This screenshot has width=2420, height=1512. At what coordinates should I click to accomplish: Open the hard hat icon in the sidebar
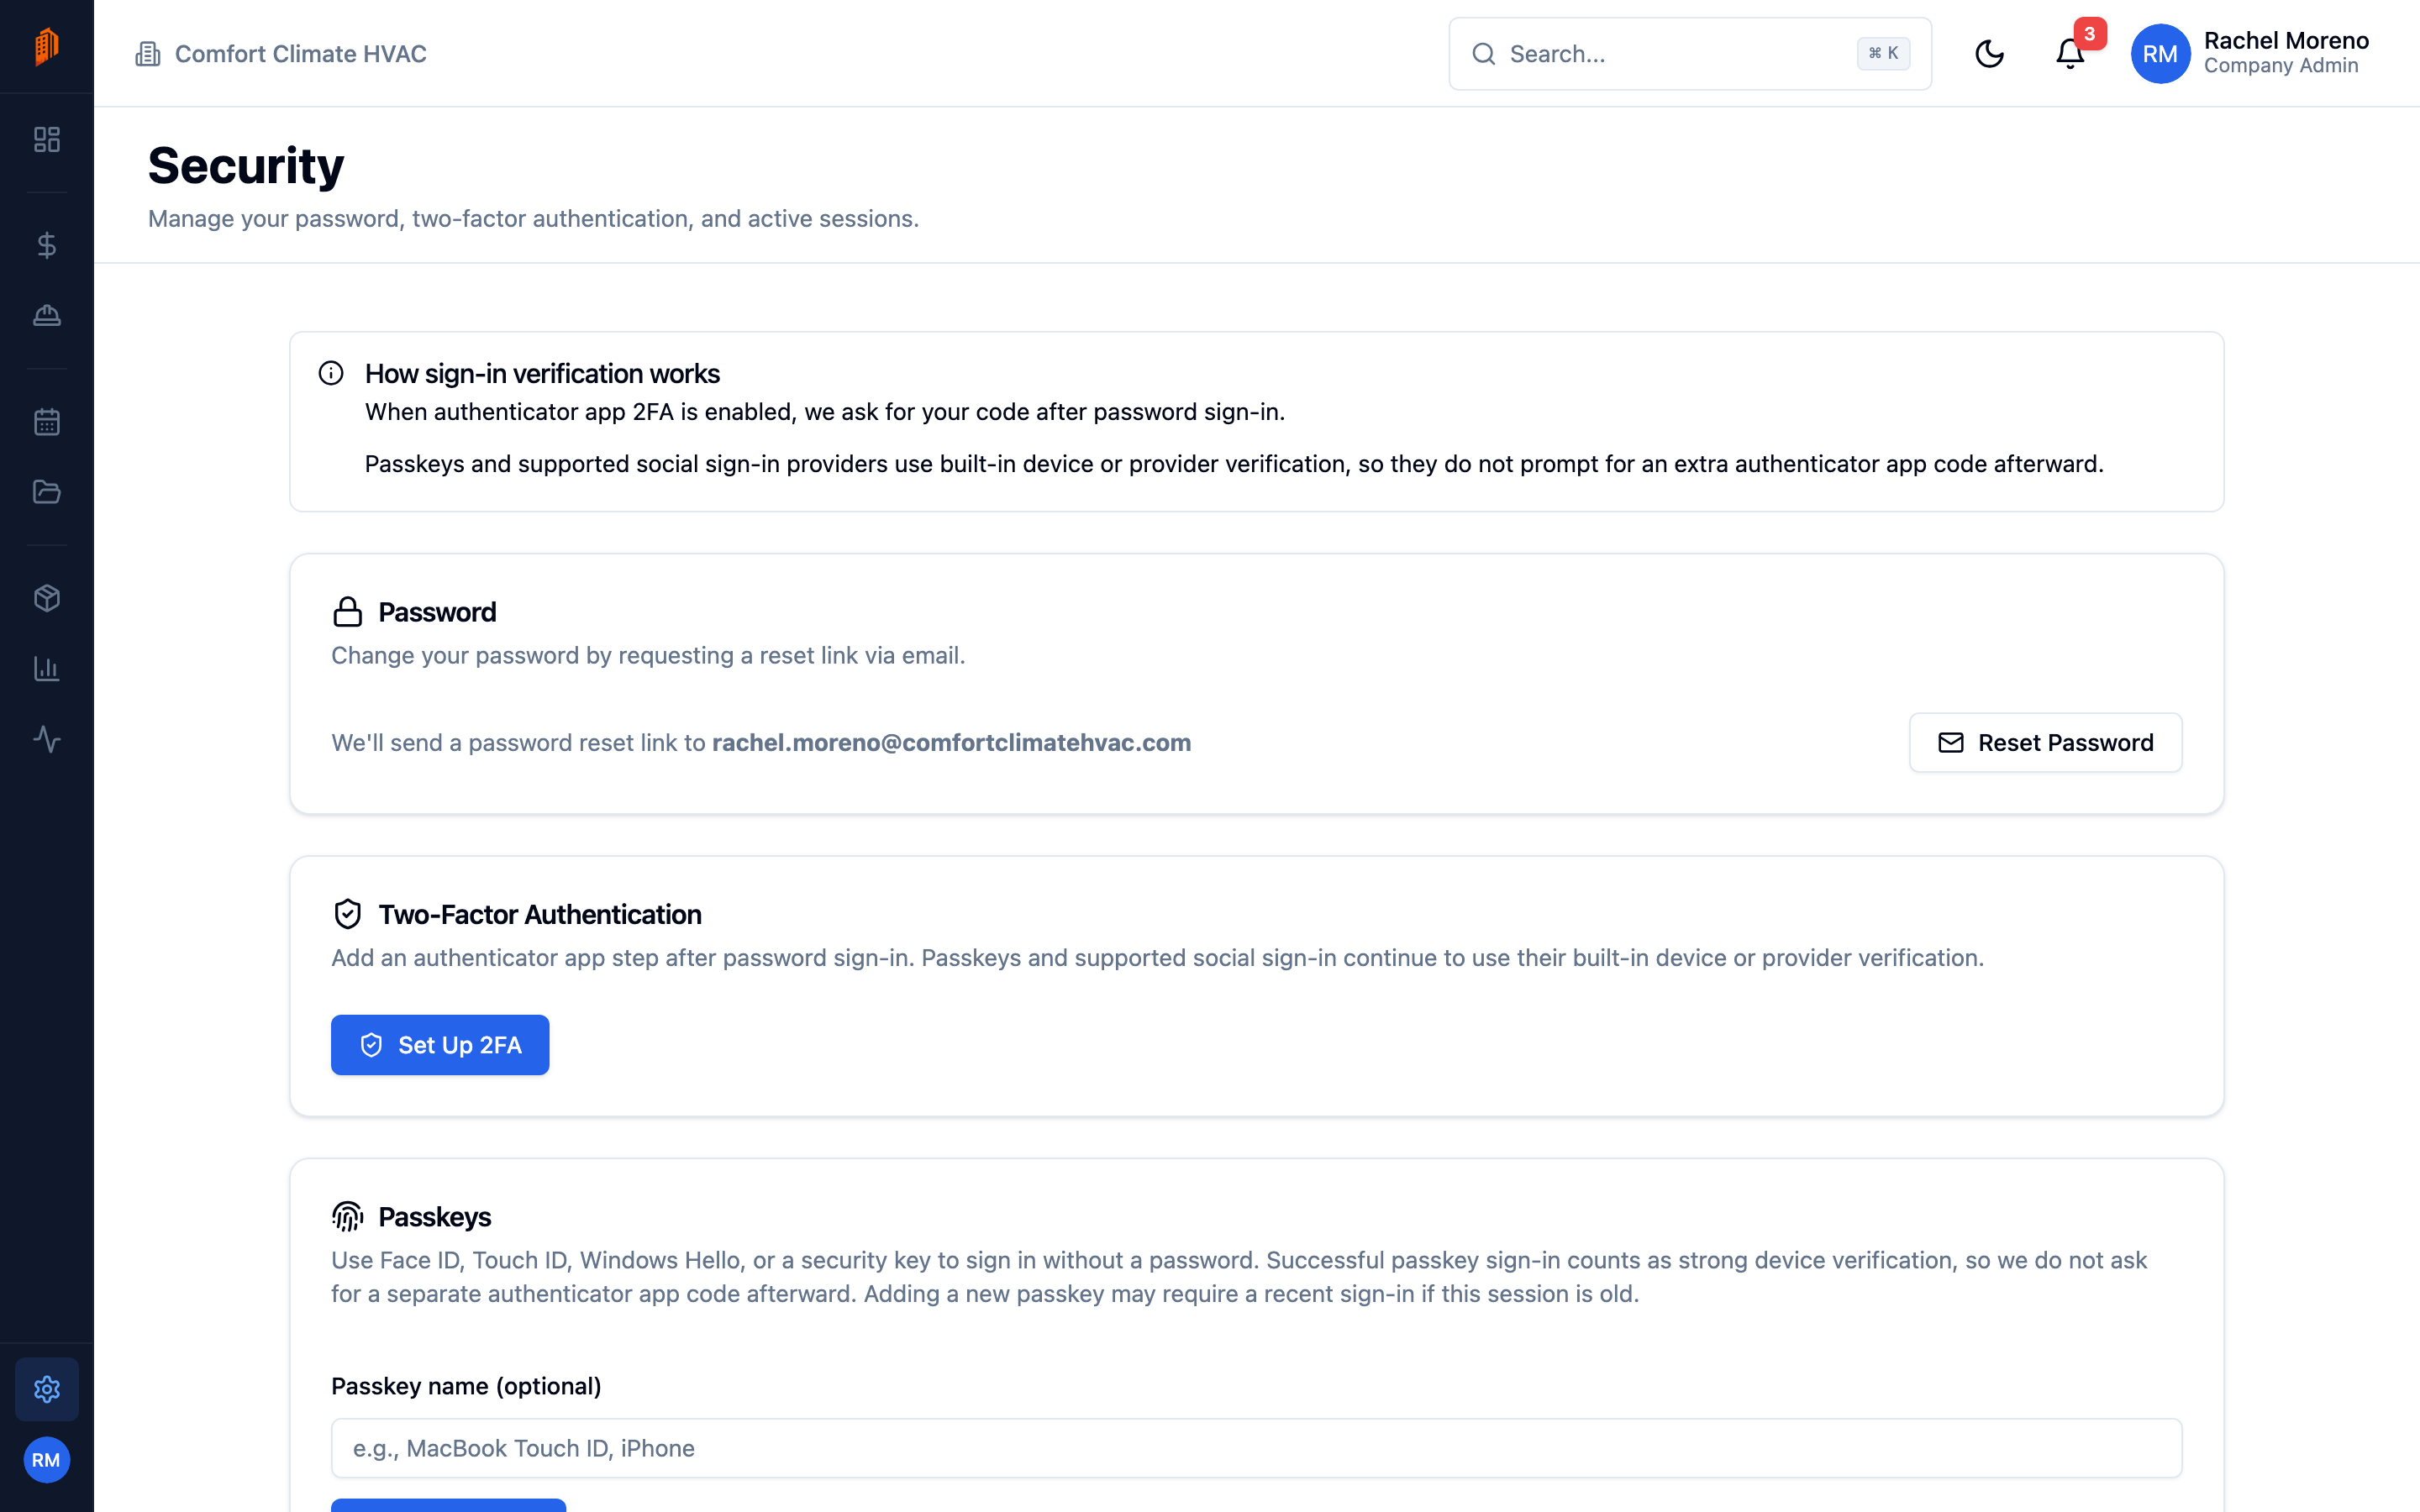(47, 316)
